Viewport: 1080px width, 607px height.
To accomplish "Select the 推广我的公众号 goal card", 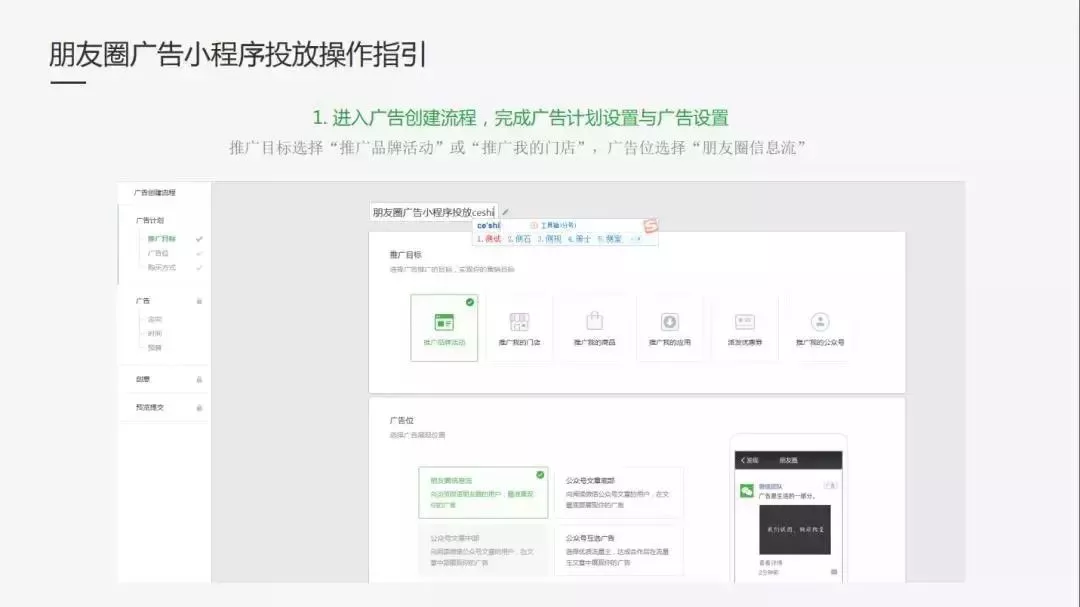I will pos(820,328).
